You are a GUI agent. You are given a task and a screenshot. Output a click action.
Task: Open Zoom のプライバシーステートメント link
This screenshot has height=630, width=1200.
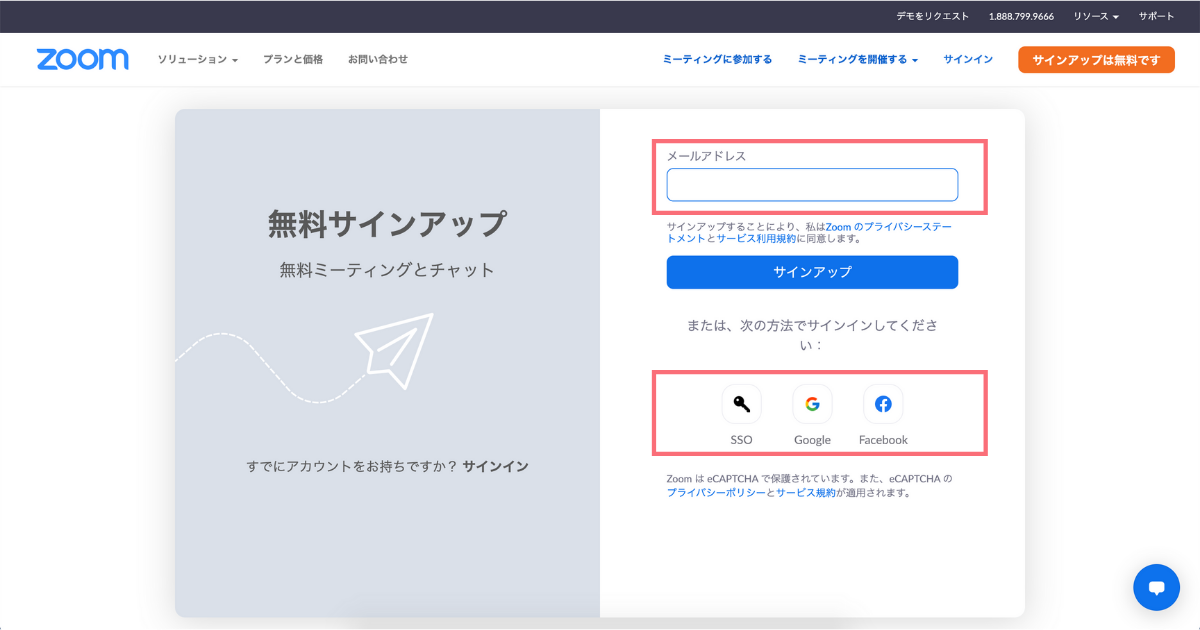point(899,226)
